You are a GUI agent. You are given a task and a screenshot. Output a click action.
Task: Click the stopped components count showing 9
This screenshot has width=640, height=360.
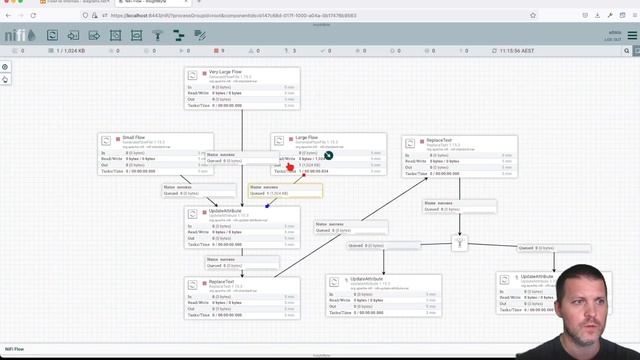[x=219, y=51]
